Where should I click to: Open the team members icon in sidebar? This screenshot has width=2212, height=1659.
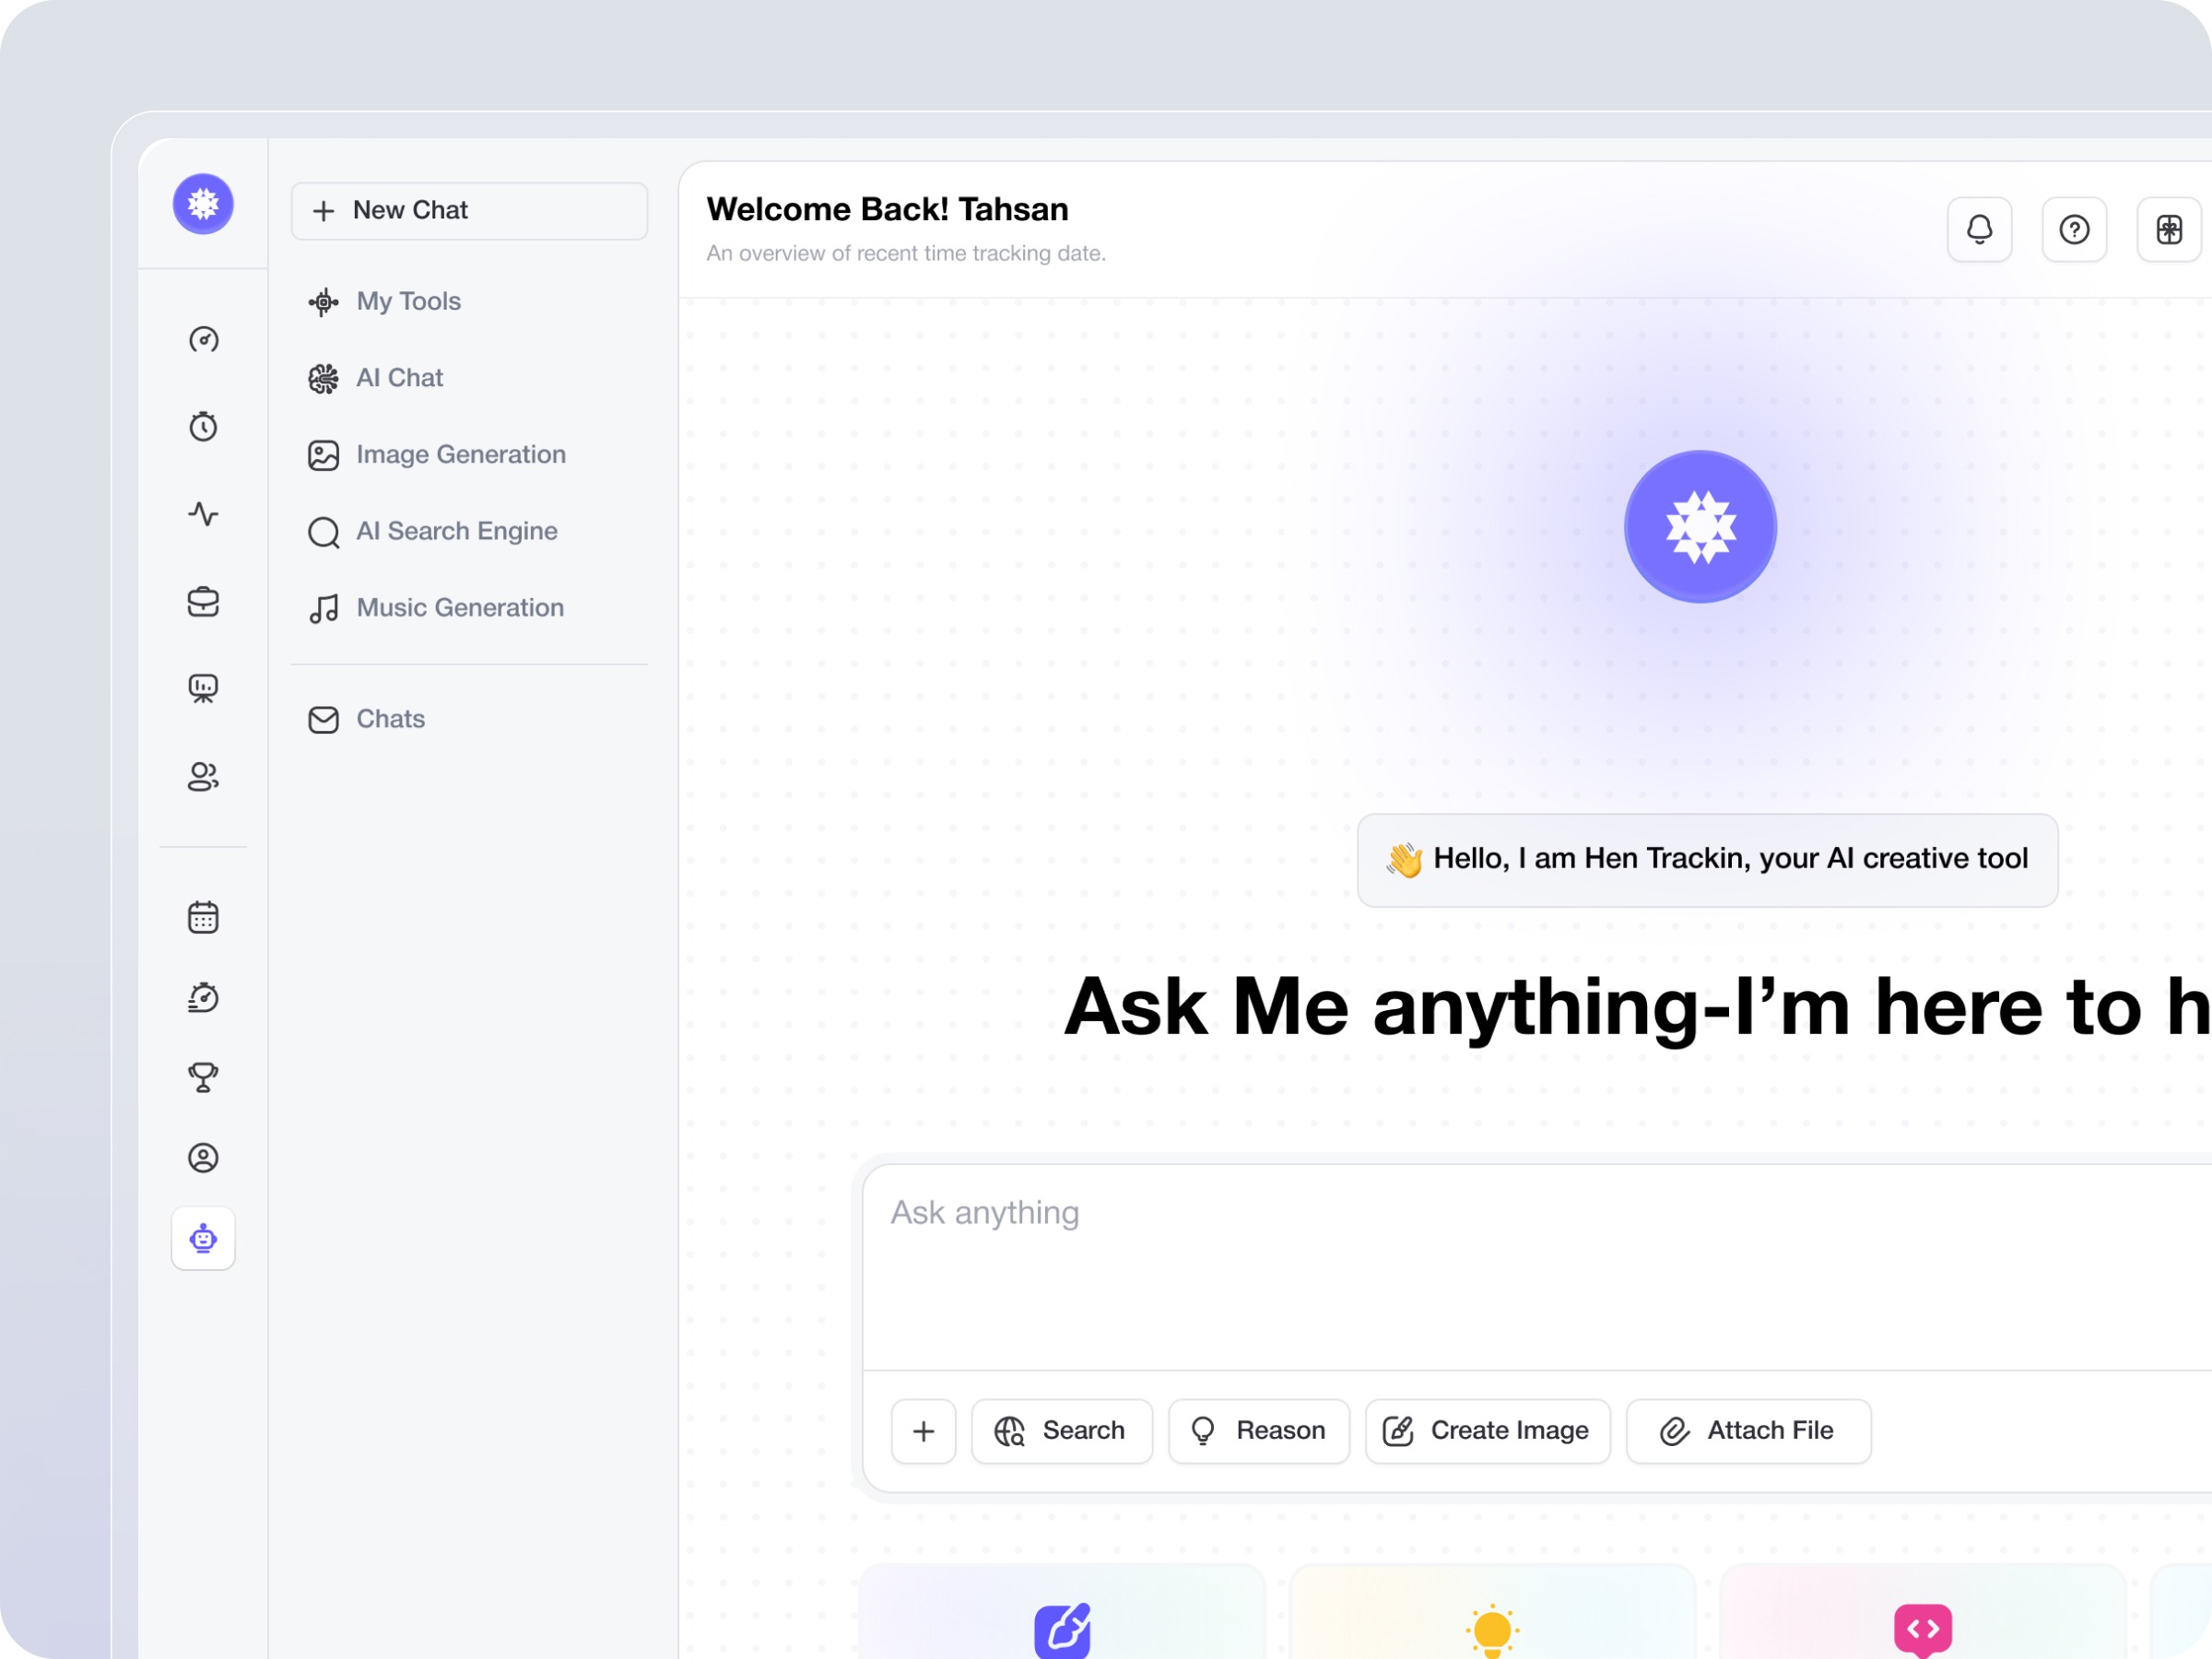pyautogui.click(x=203, y=777)
